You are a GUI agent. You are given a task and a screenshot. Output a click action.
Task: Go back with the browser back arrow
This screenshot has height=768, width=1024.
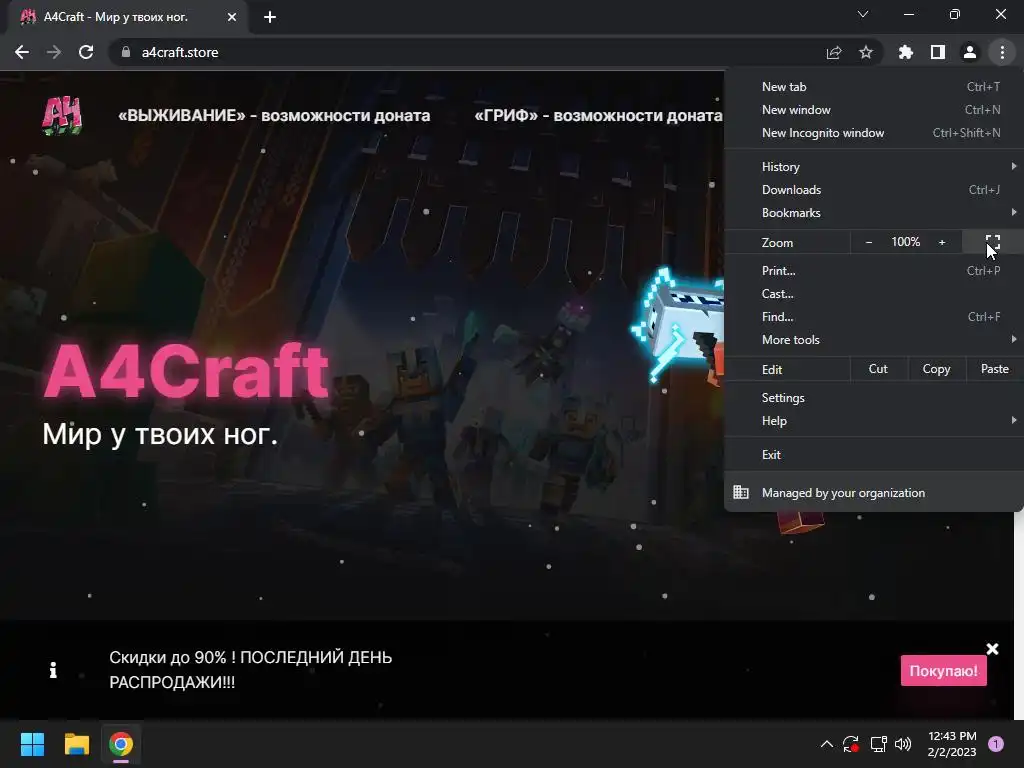pos(22,52)
